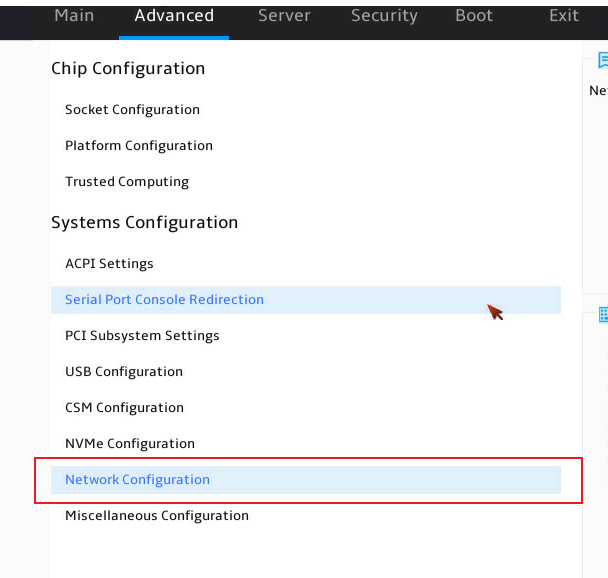Click the Chip Configuration heading

pos(128,69)
